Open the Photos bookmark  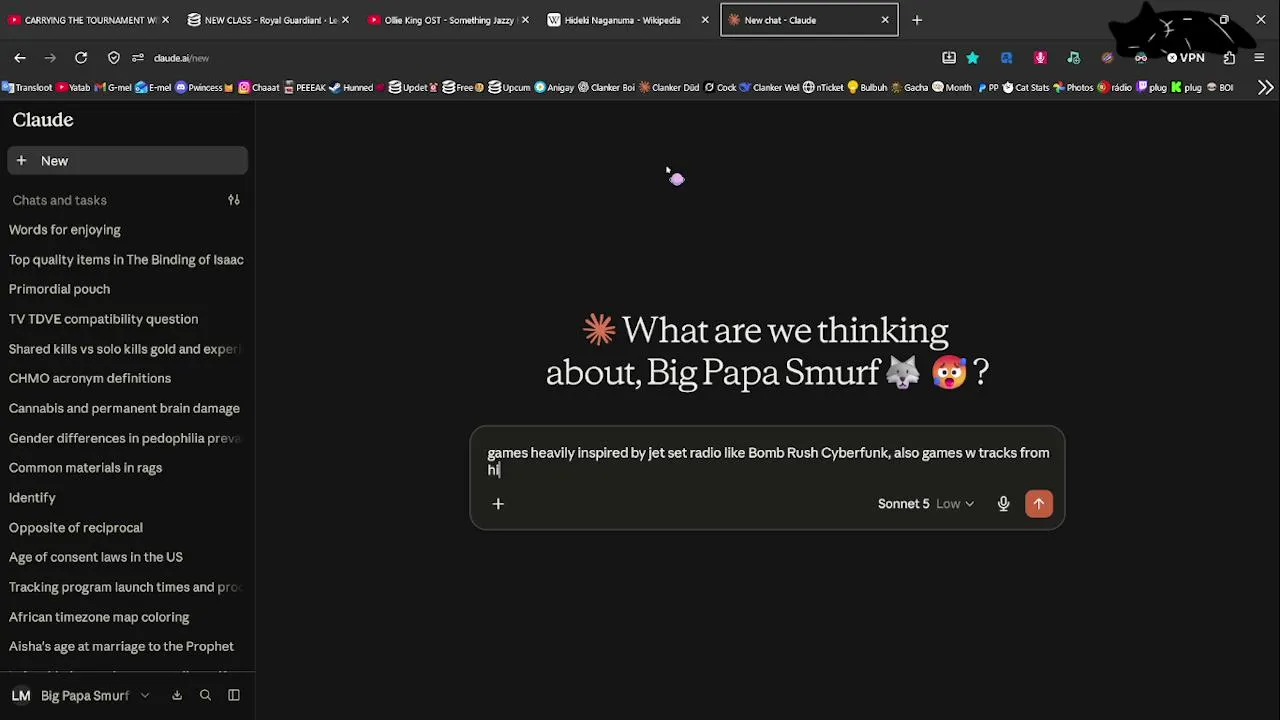tap(1073, 87)
